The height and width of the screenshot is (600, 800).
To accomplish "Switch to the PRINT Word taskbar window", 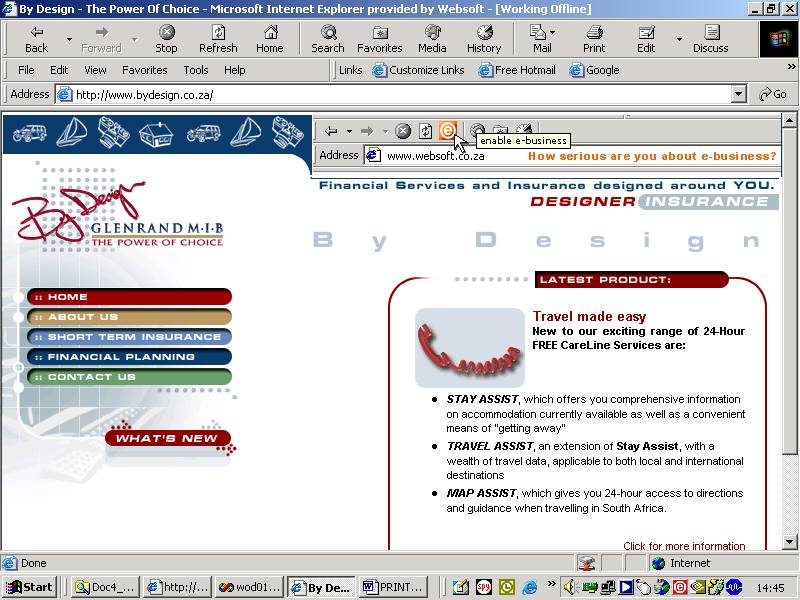I will (x=393, y=587).
